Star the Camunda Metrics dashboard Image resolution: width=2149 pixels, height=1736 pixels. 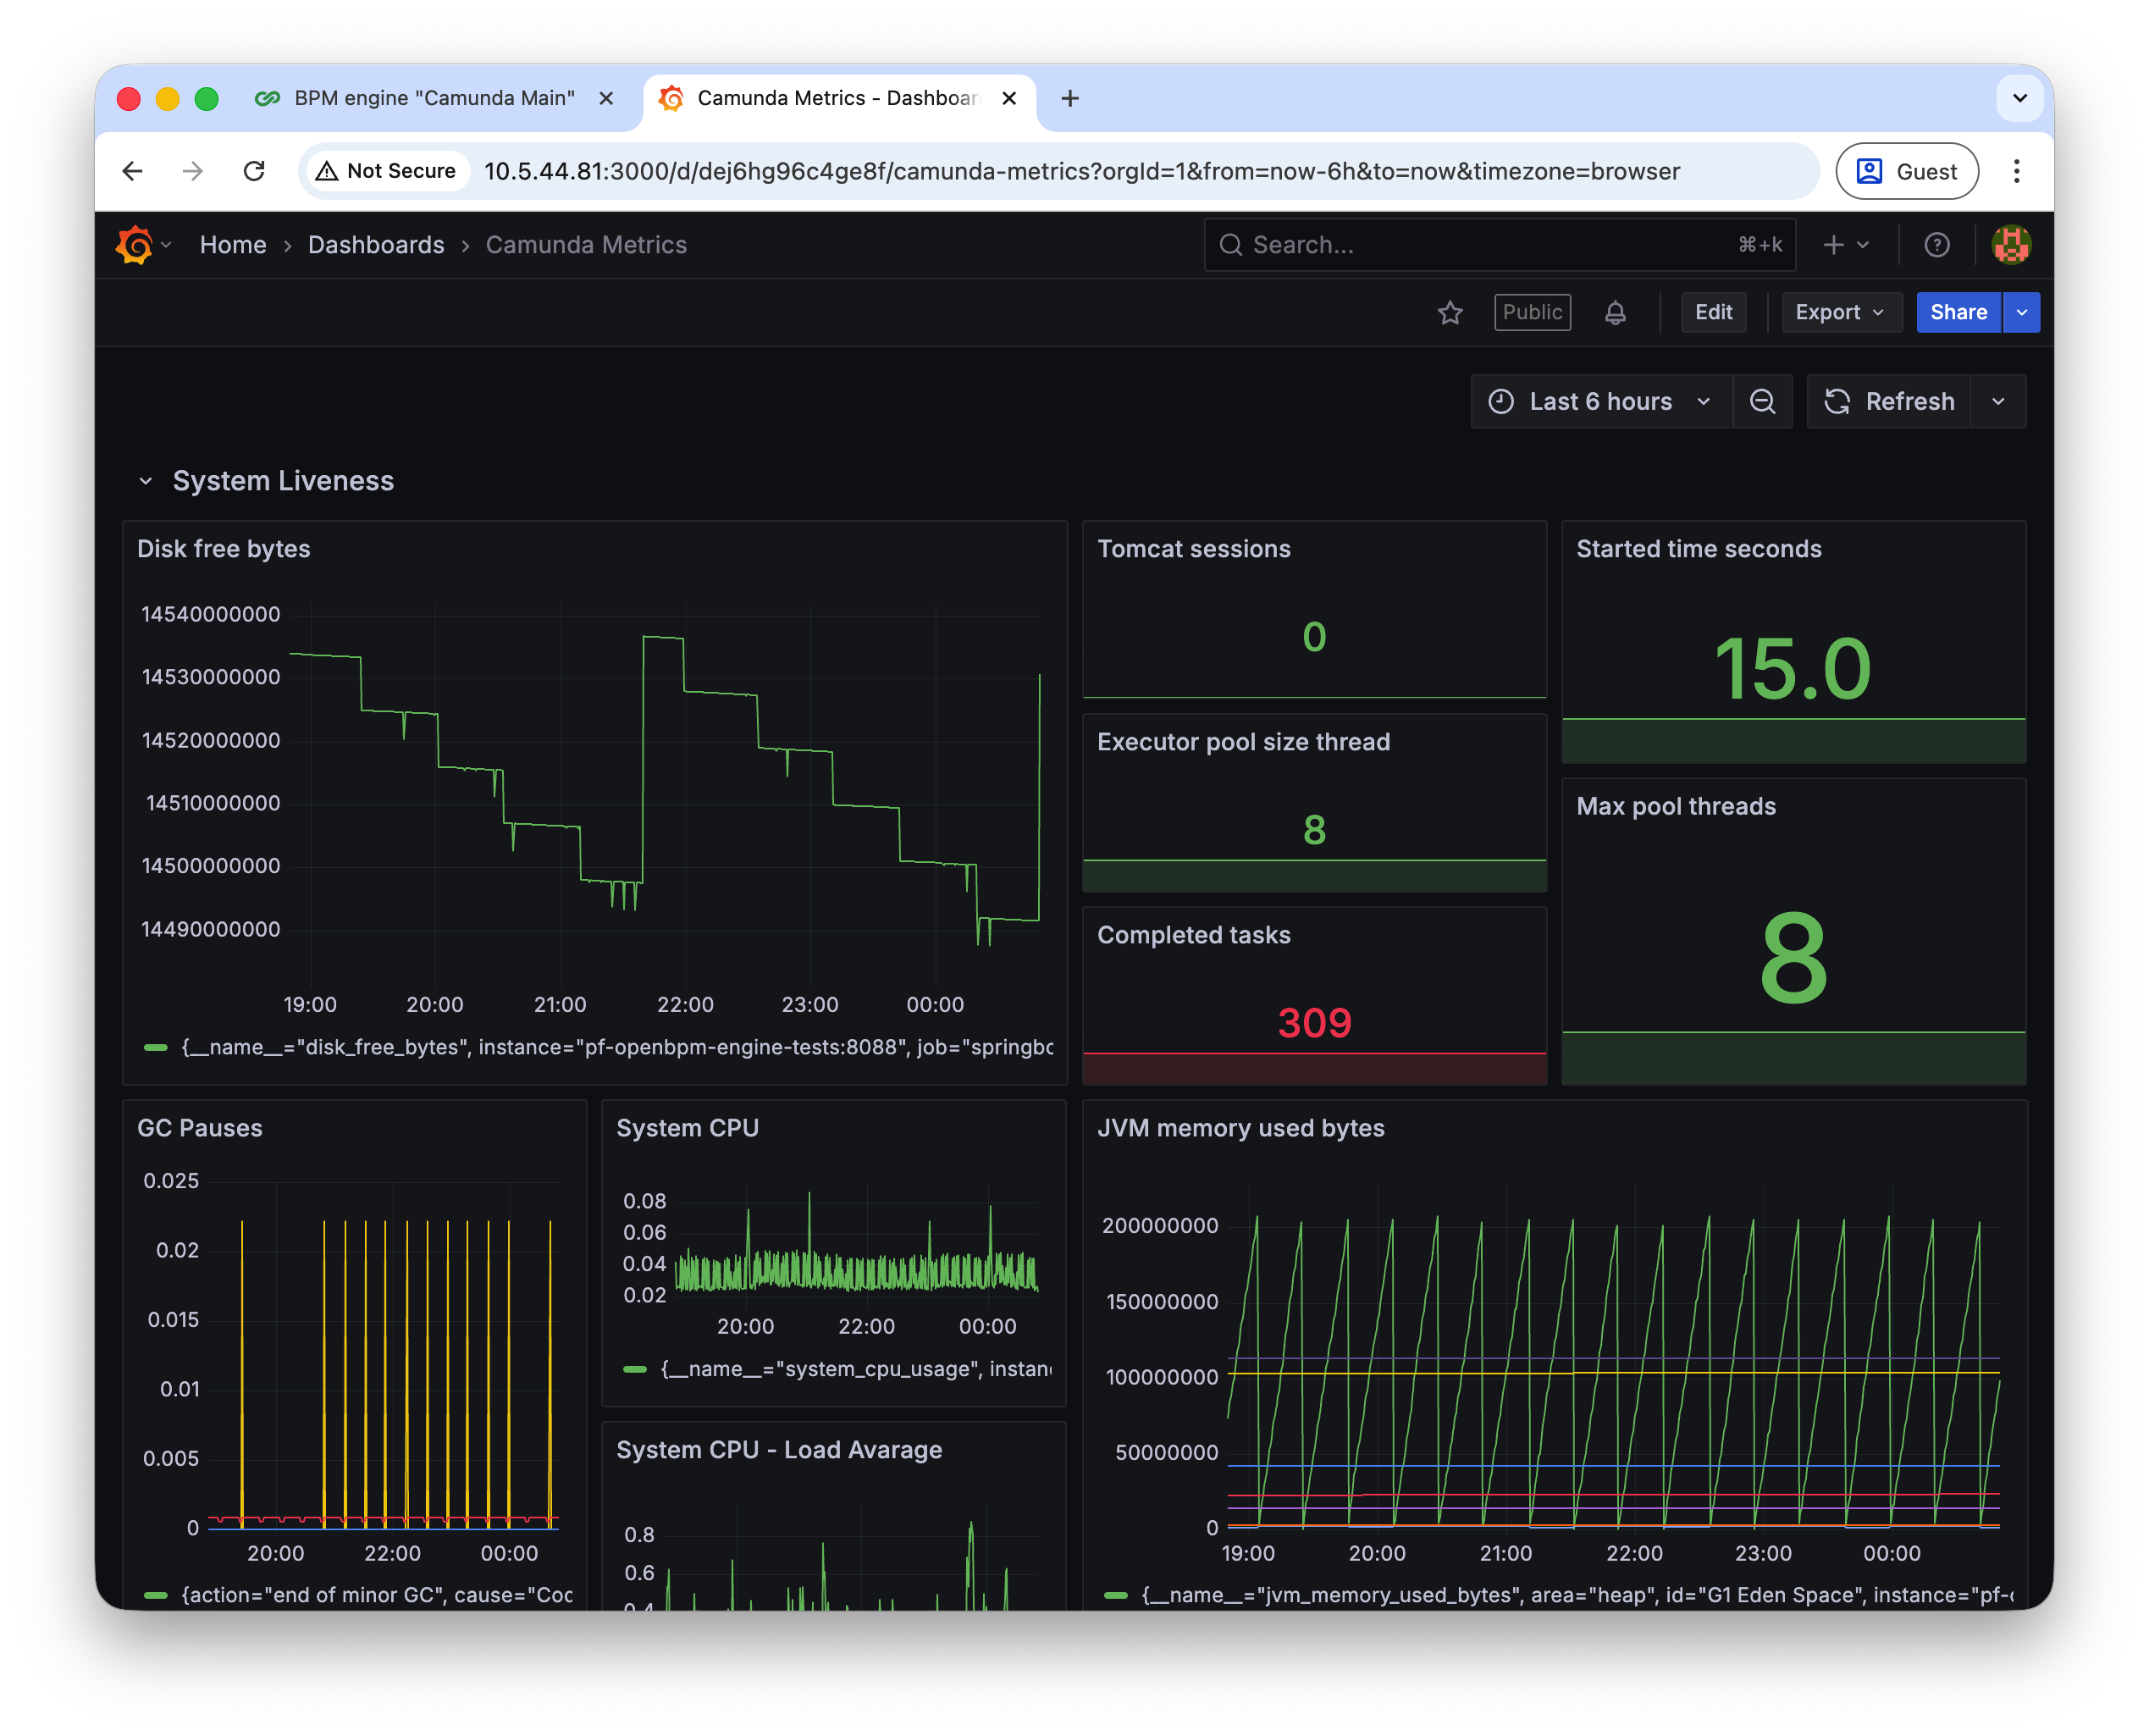1450,312
